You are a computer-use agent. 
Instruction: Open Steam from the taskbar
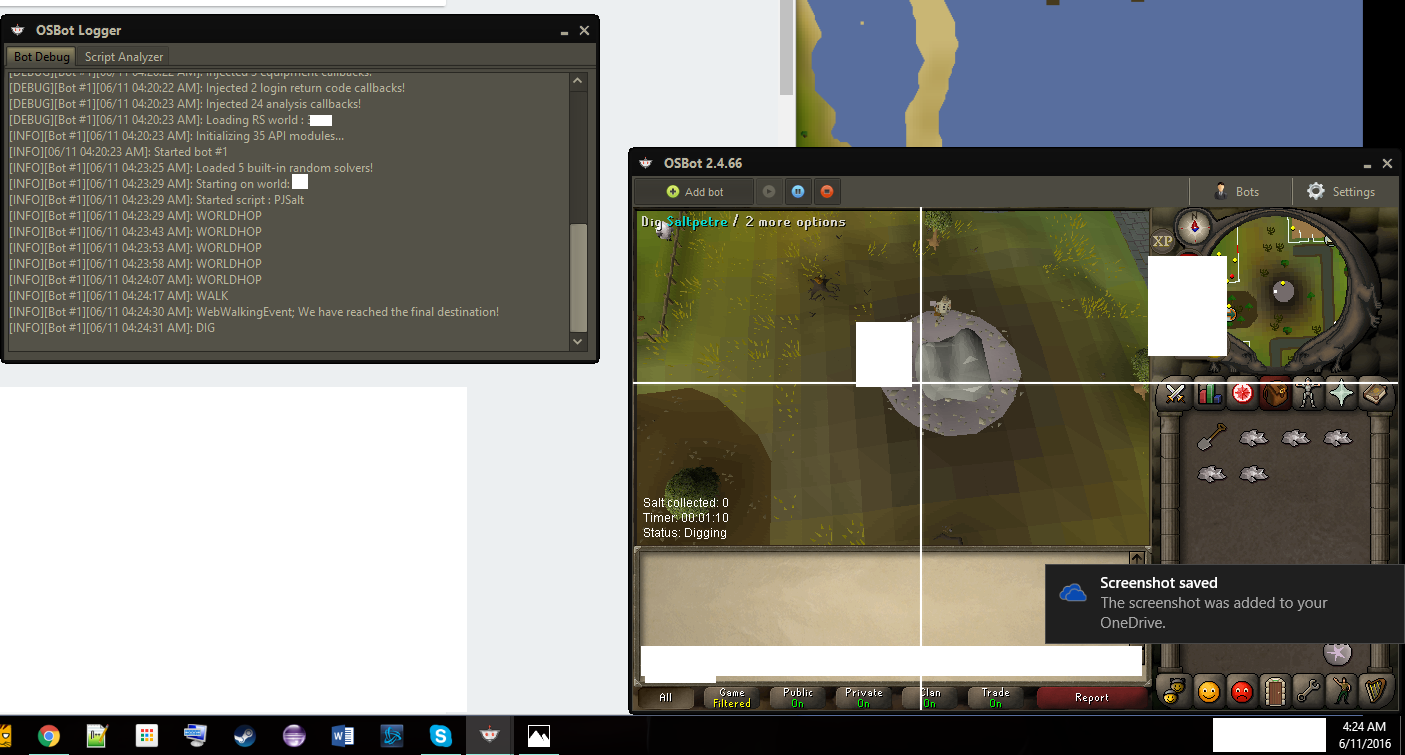point(244,736)
